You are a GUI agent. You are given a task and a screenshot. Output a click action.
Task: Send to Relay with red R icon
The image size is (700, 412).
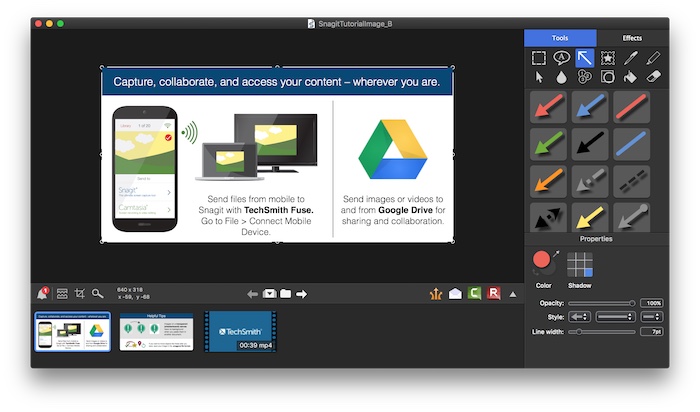click(494, 293)
